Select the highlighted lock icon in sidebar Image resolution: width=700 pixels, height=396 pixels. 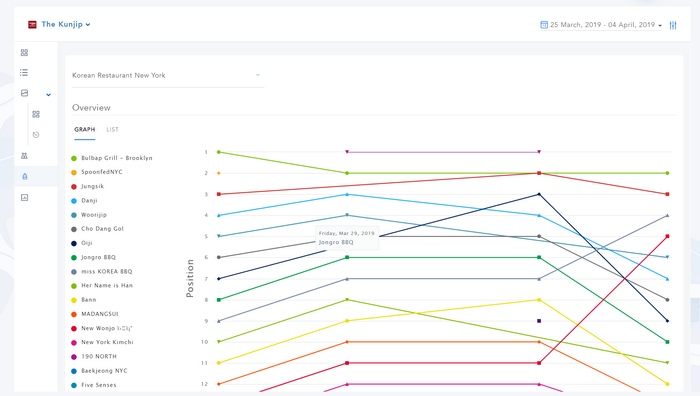(x=25, y=176)
